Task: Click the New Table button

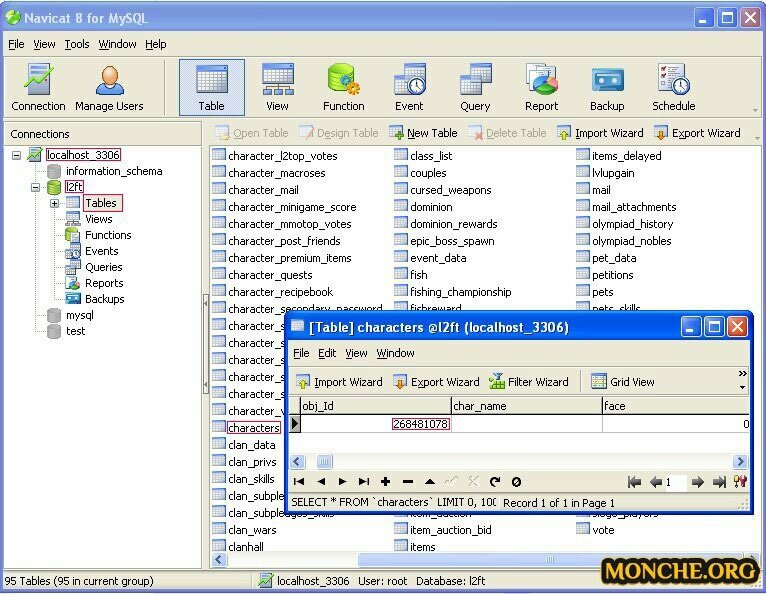Action: 423,133
